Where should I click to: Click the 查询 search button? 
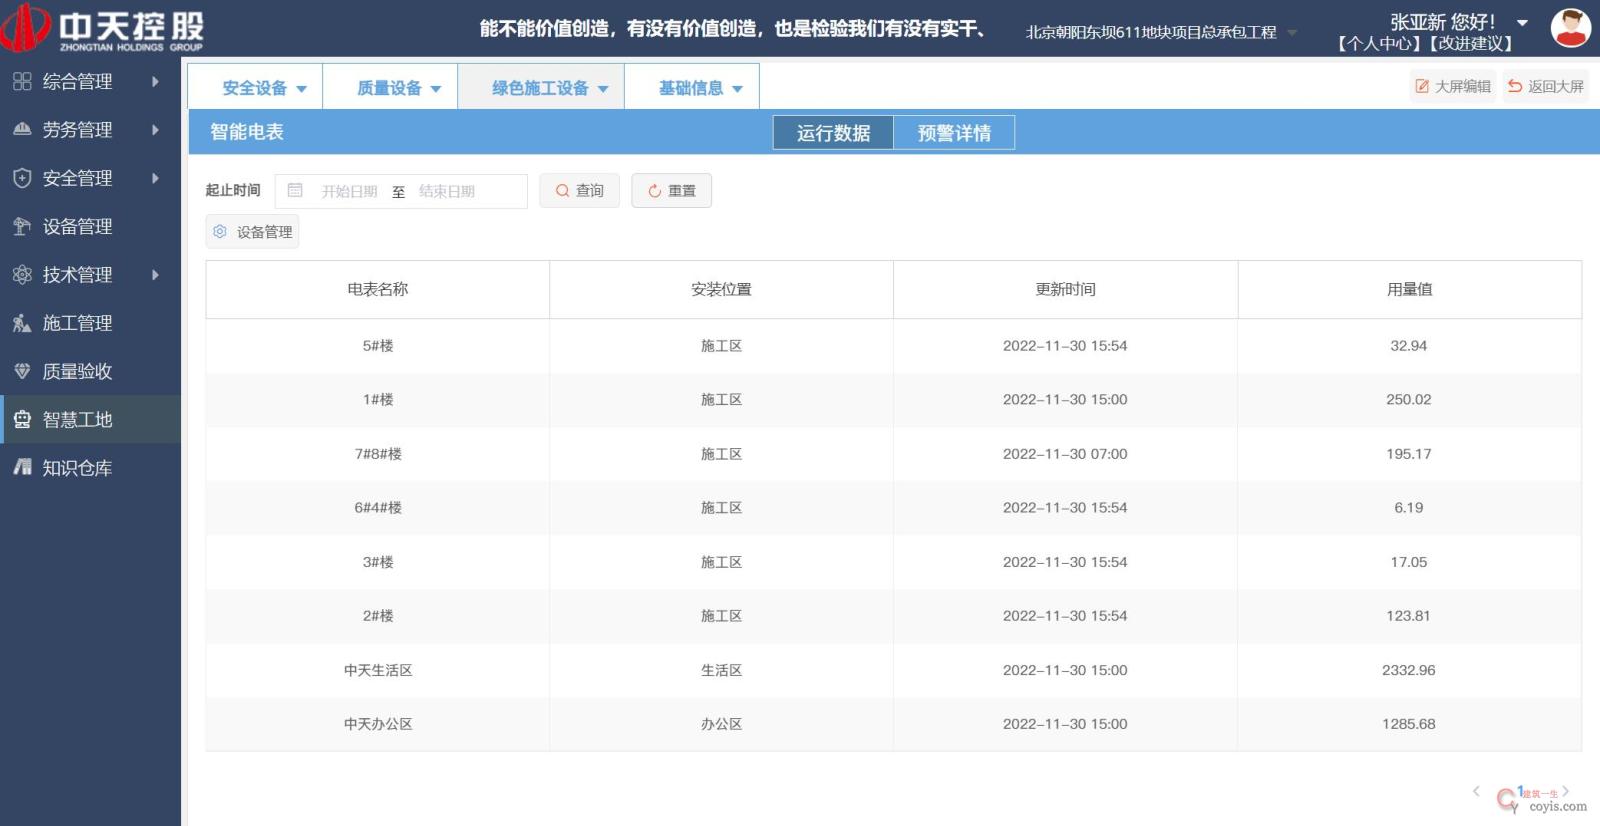(579, 190)
